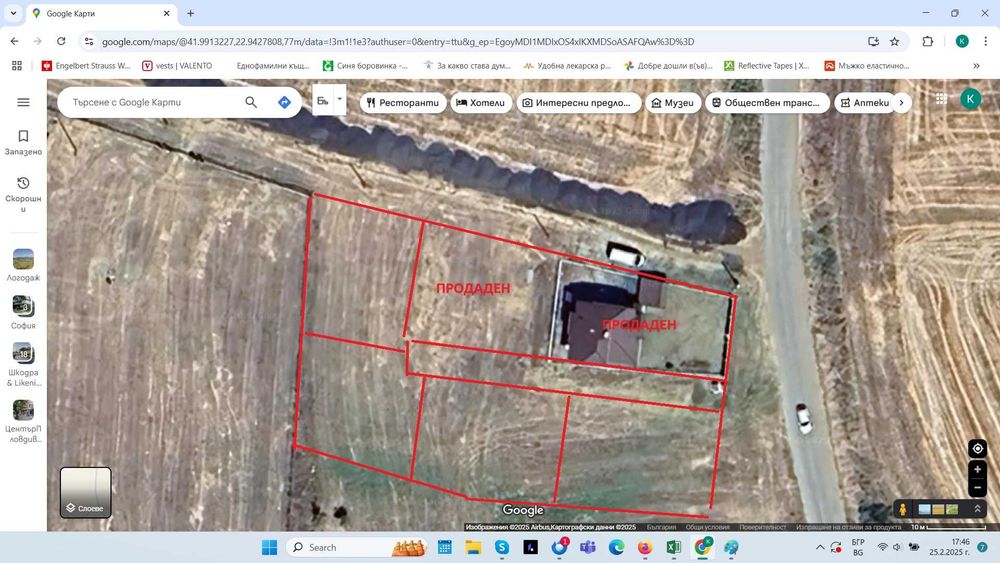Click the България footer link
The image size is (1000, 563).
(x=661, y=527)
